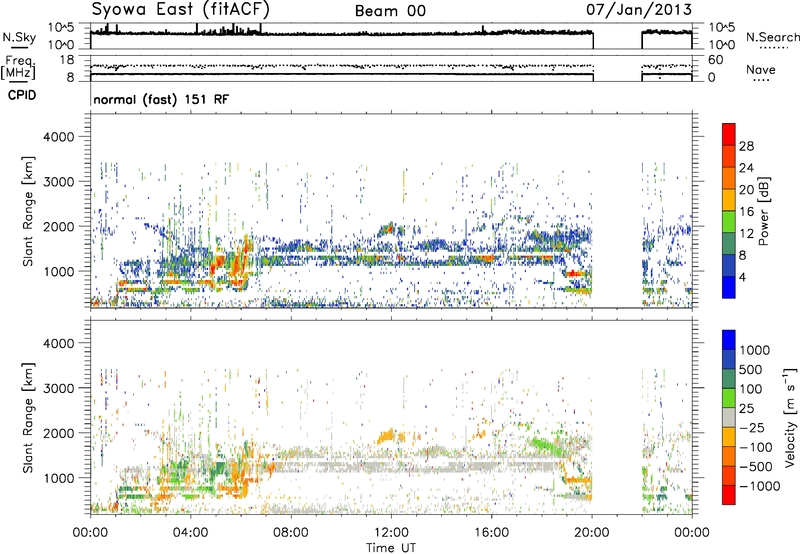Click the "-100" label on Velocity color bar
800x554 pixels.
756,447
